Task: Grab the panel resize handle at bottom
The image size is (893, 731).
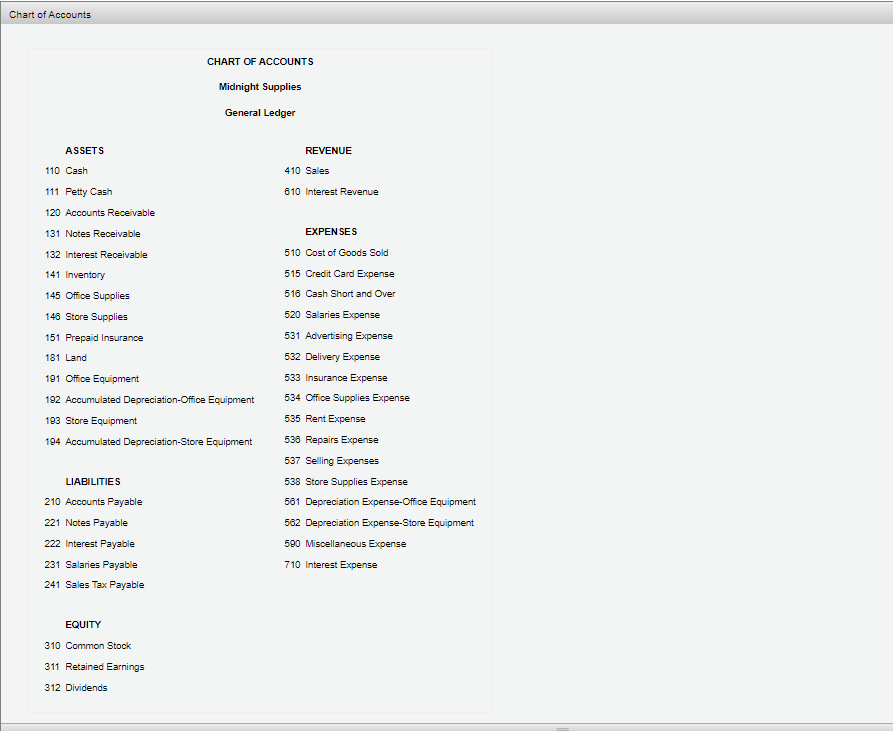Action: pyautogui.click(x=563, y=729)
